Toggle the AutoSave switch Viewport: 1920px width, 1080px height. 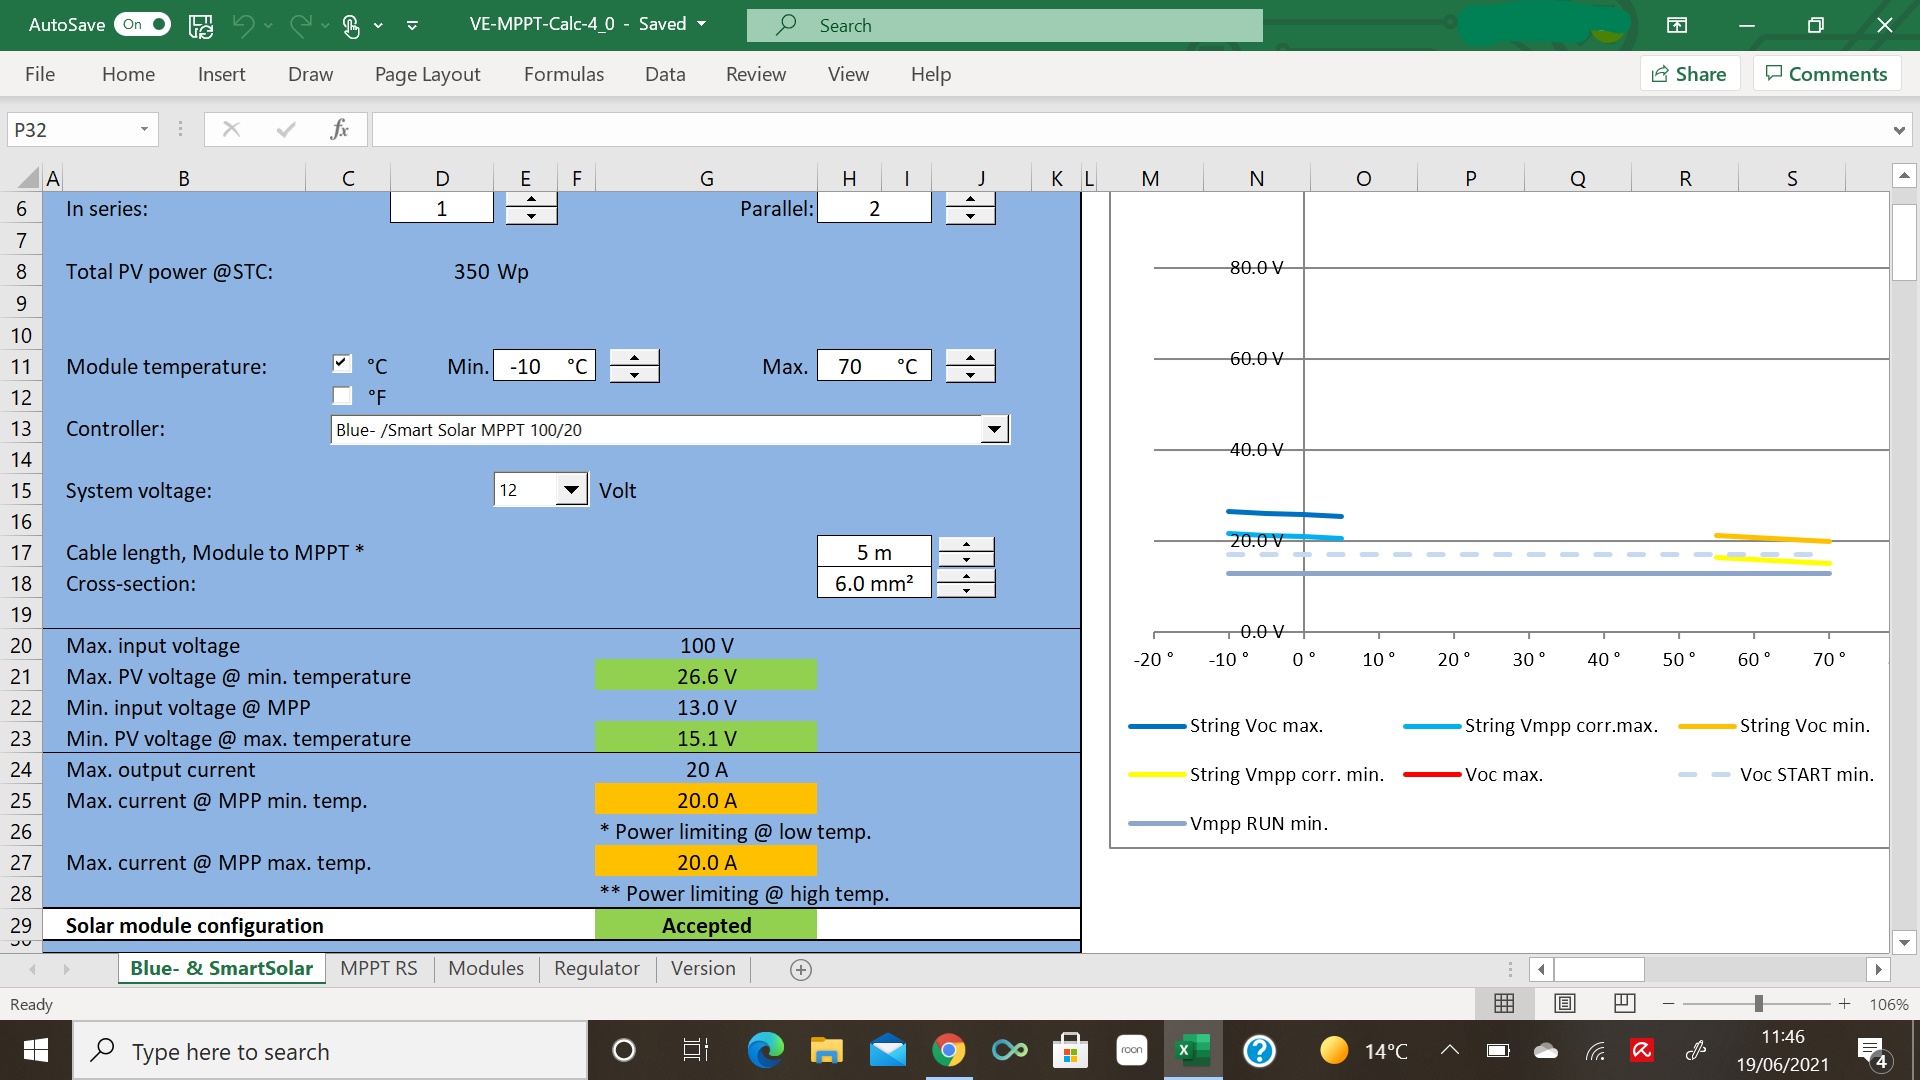pyautogui.click(x=143, y=24)
